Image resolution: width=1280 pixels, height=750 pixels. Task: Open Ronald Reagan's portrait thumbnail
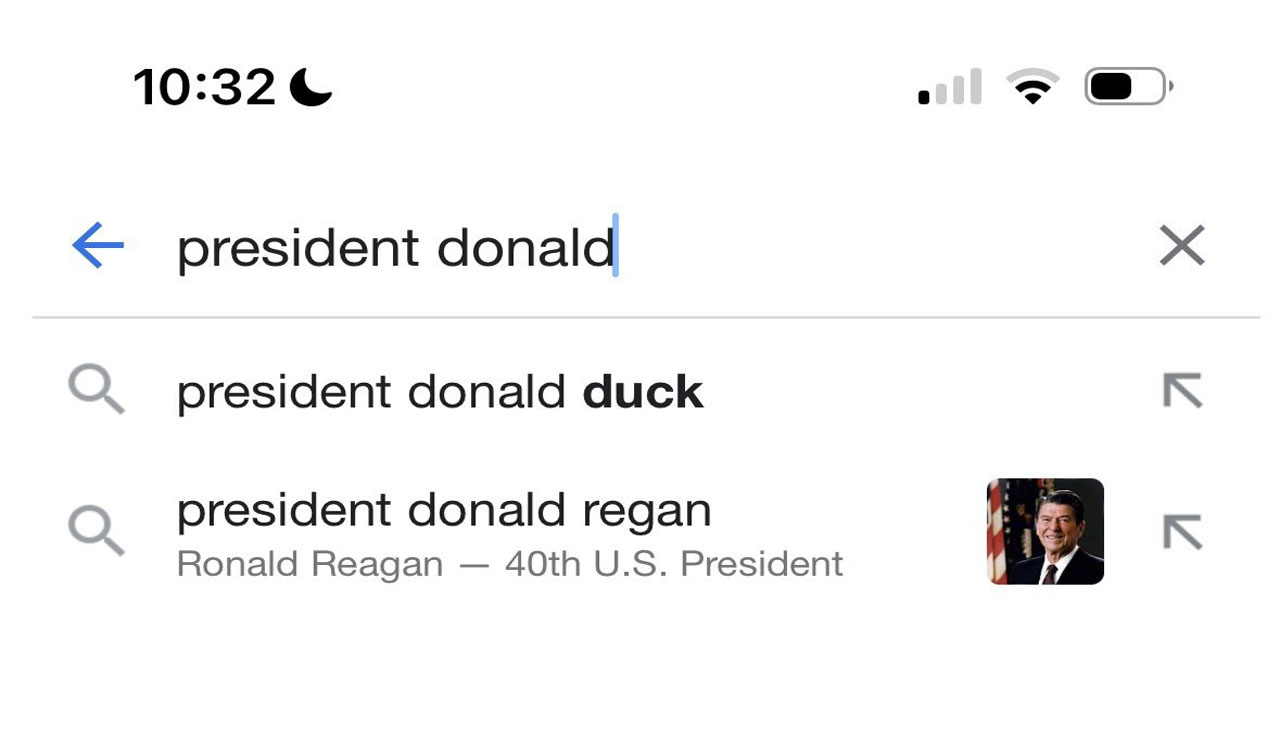pos(1044,531)
